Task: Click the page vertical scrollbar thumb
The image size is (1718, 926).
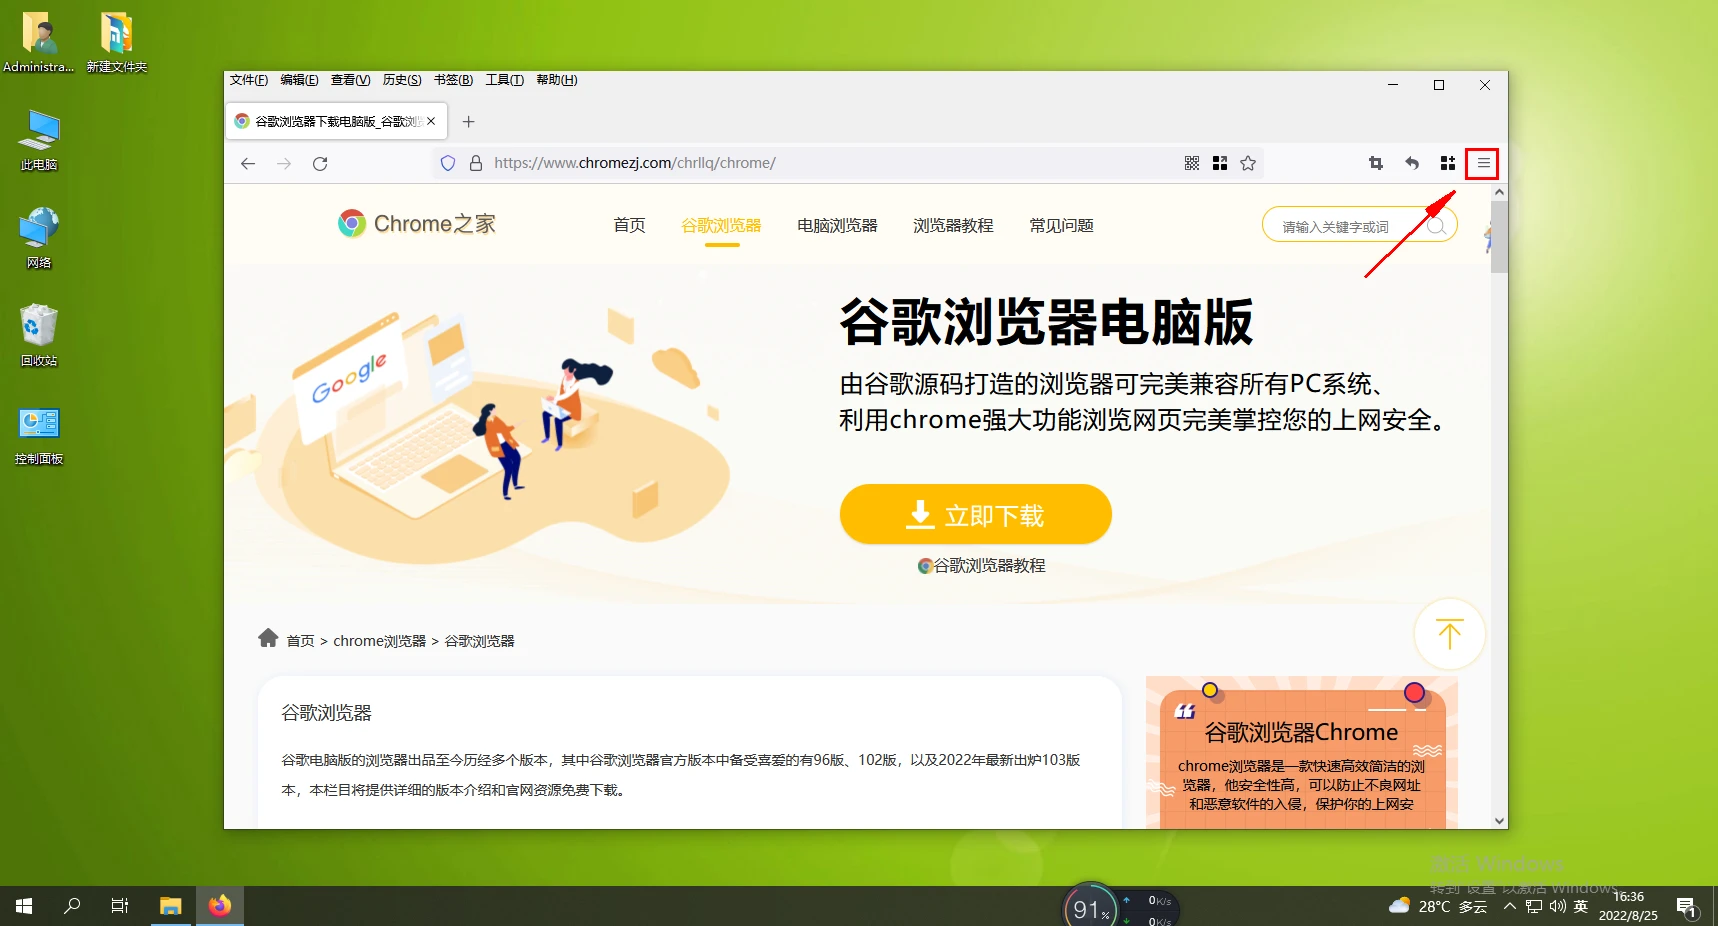Action: tap(1499, 238)
